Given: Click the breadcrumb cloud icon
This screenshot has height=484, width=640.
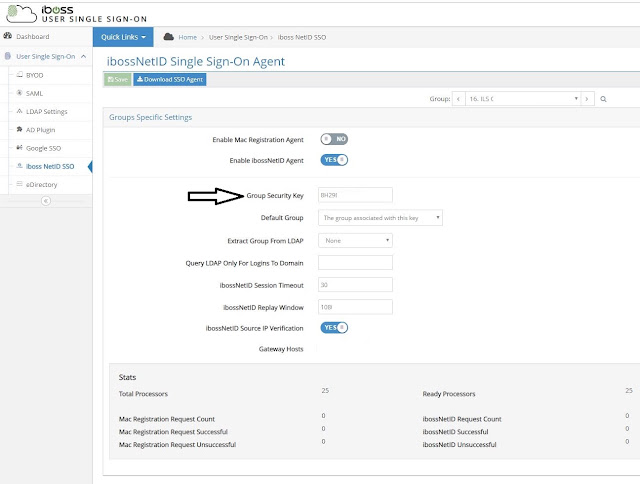Looking at the screenshot, I should (169, 37).
